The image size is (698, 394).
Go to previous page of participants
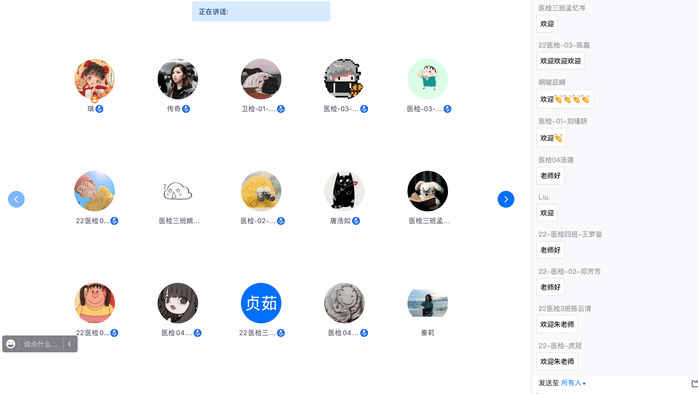coord(16,199)
